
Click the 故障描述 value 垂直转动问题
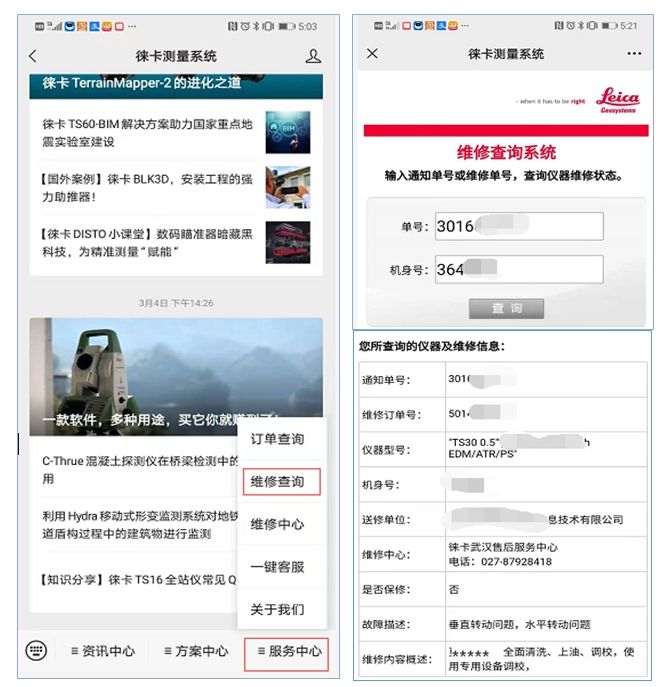519,624
